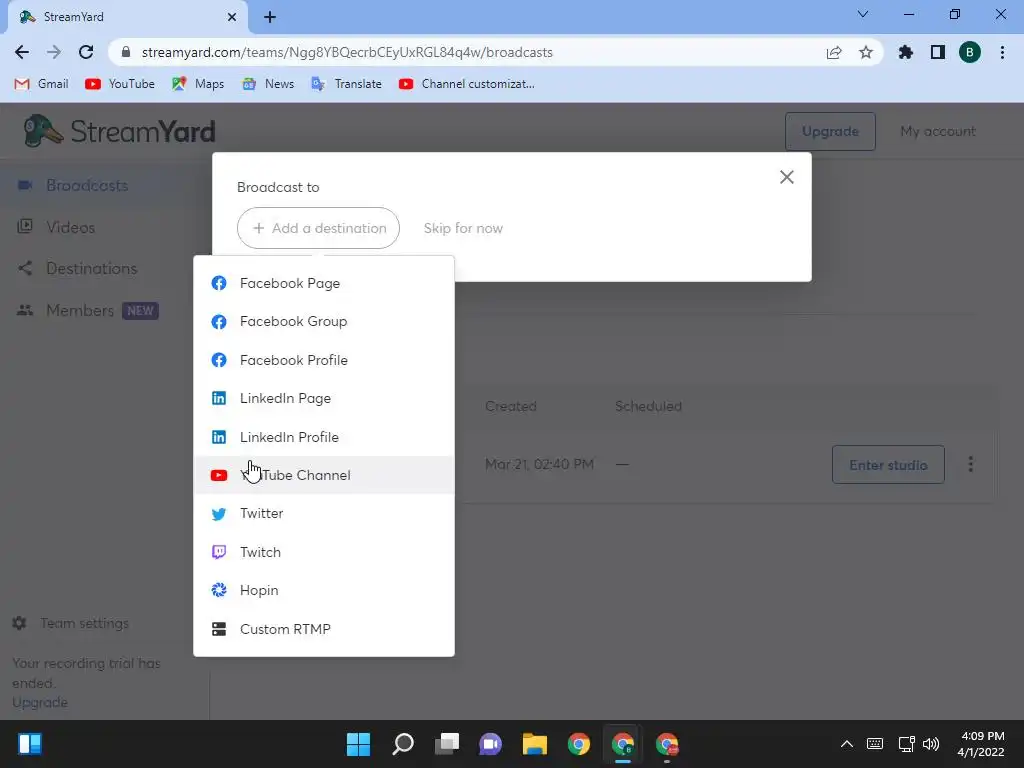
Task: Open the Chrome profile B avatar
Action: pyautogui.click(x=970, y=52)
